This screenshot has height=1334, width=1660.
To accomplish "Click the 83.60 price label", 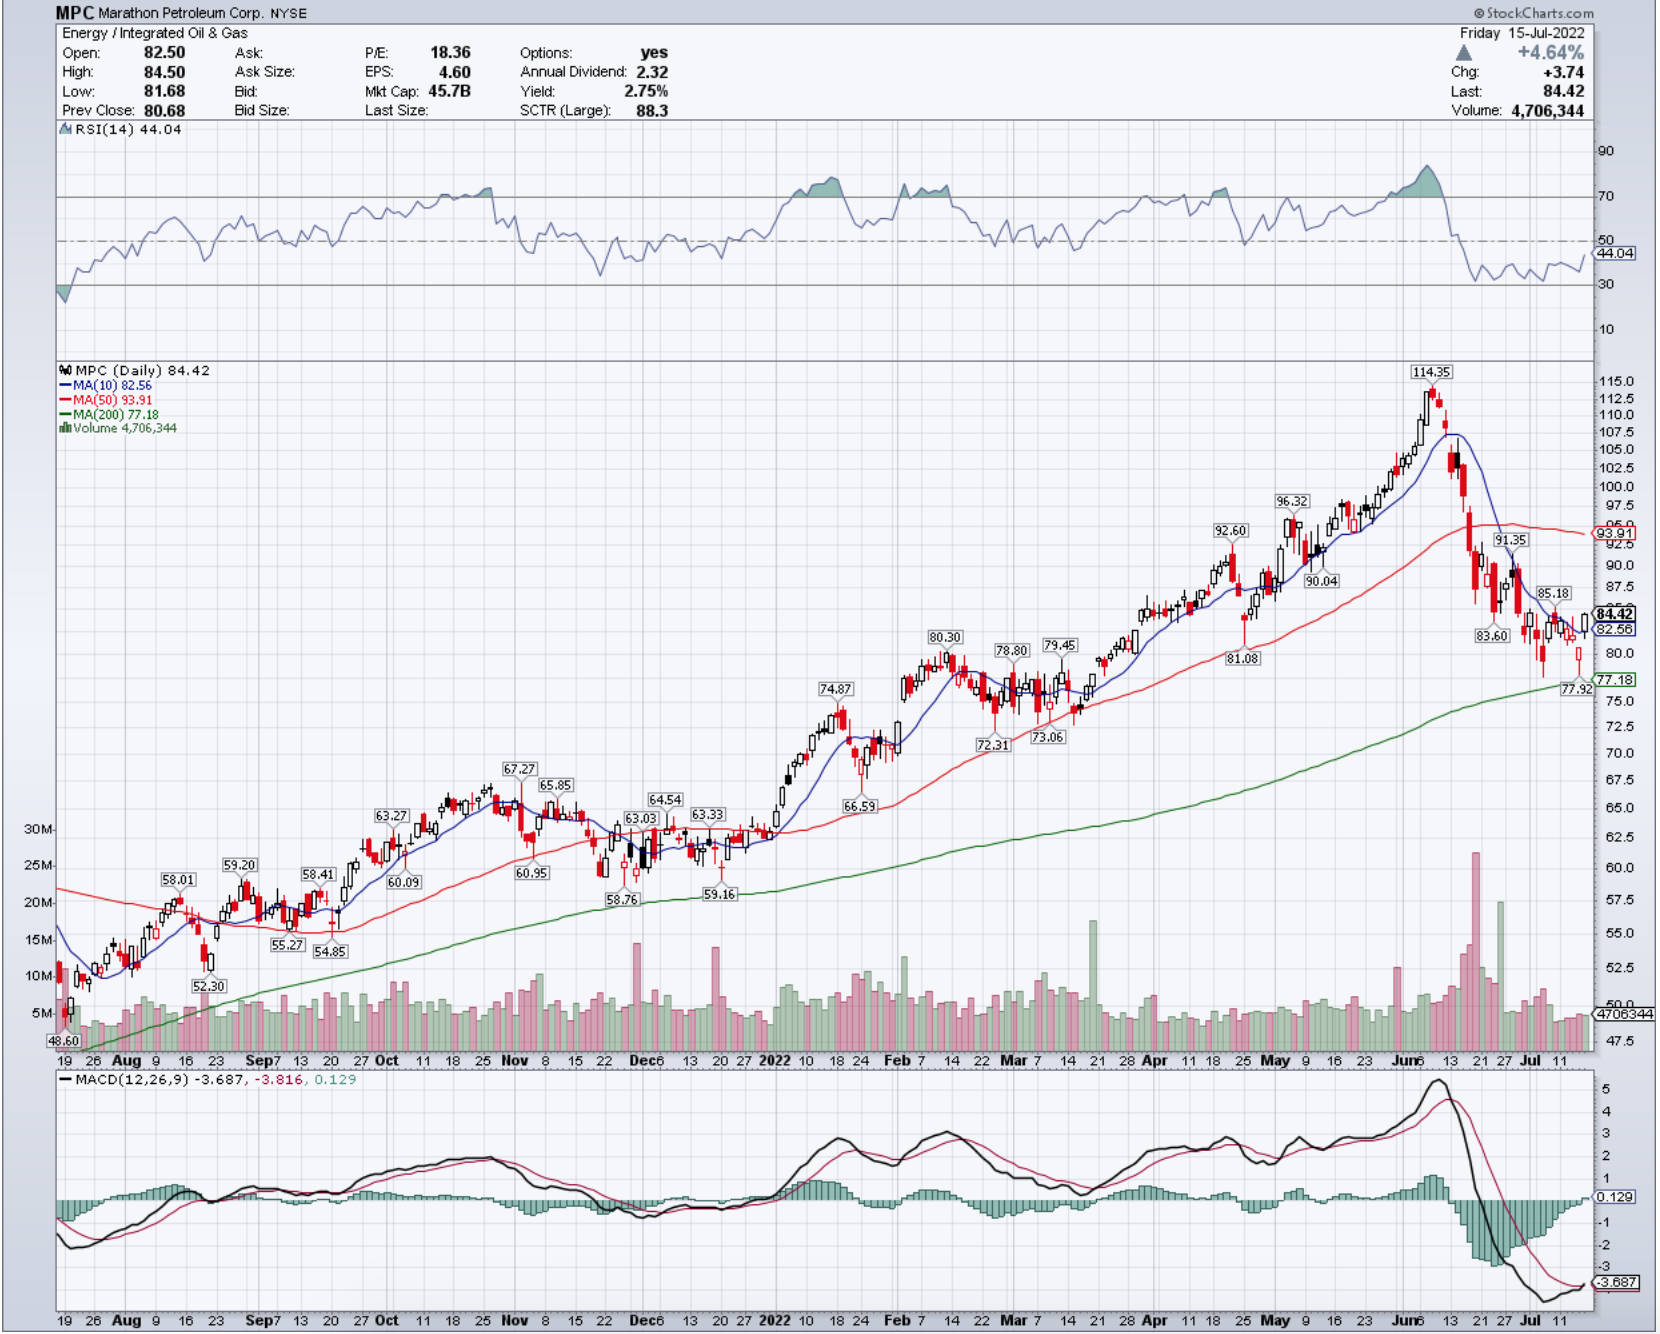I will (1492, 636).
